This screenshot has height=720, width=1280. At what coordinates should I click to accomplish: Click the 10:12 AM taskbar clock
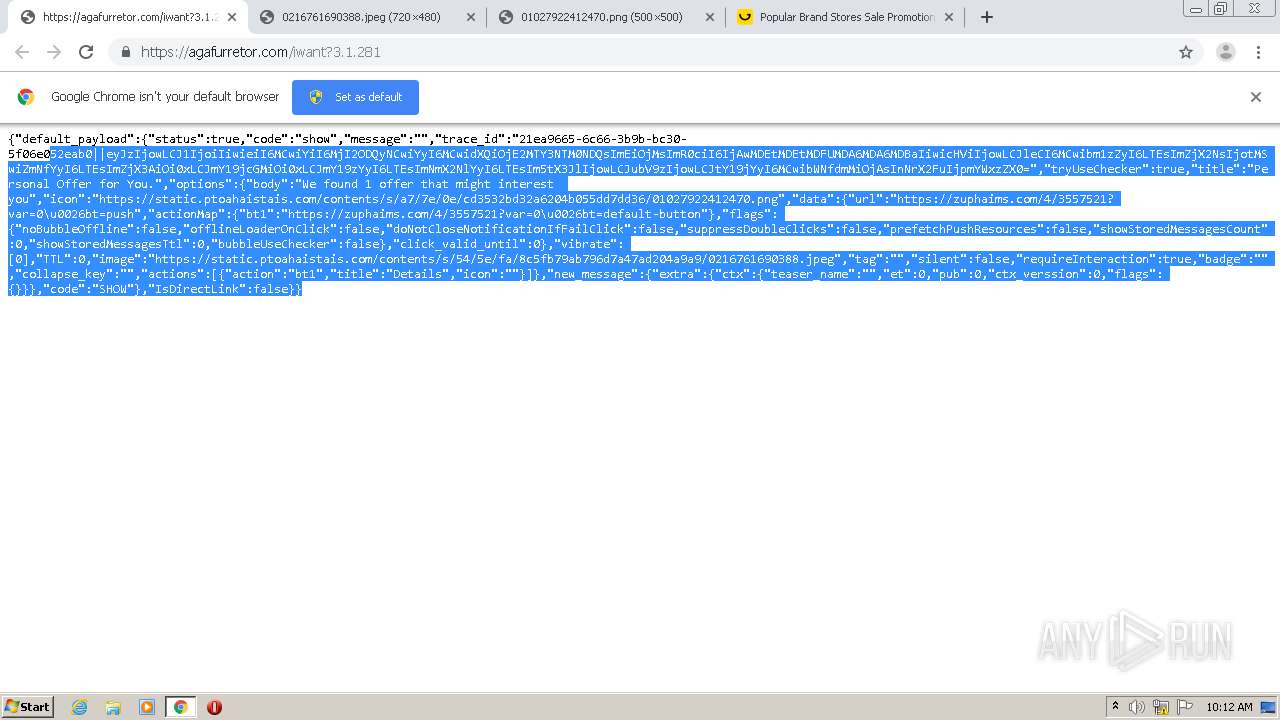point(1229,707)
